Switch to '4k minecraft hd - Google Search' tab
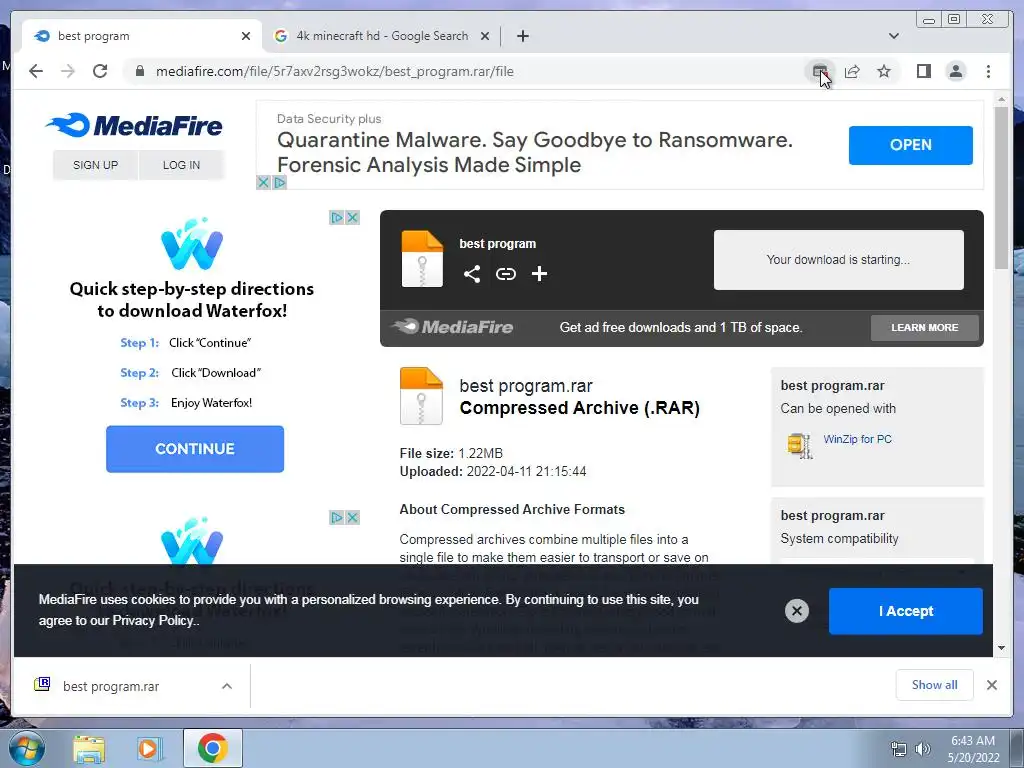 382,36
